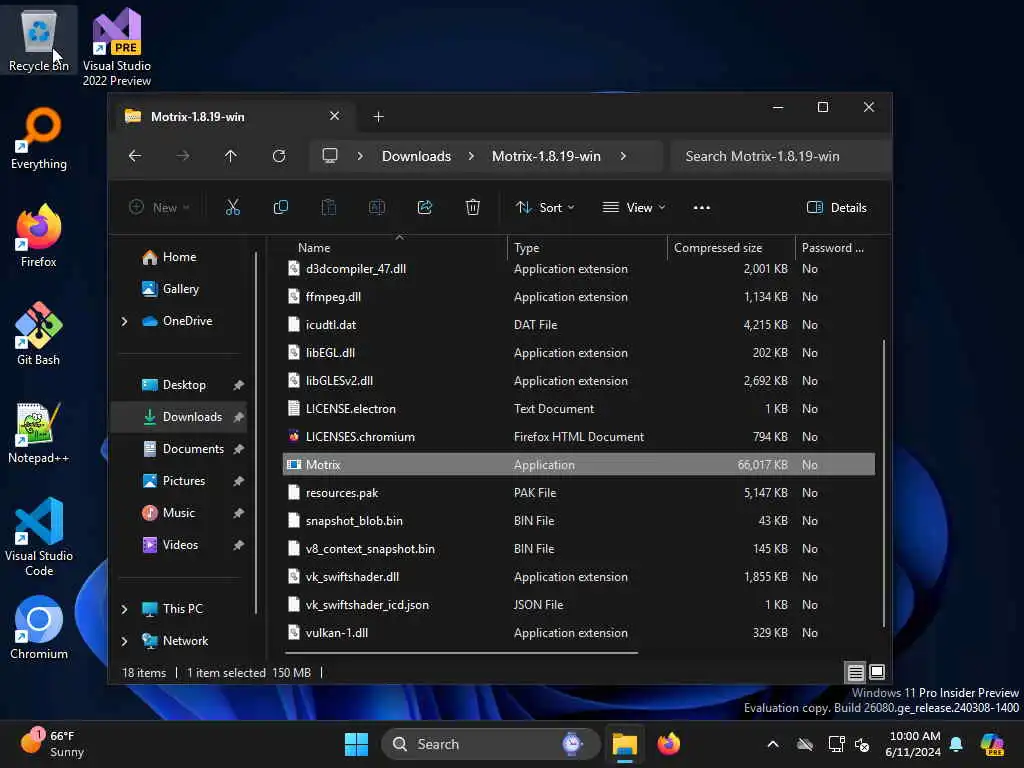
Task: Click the Copy icon in Explorer toolbar
Action: tap(281, 208)
